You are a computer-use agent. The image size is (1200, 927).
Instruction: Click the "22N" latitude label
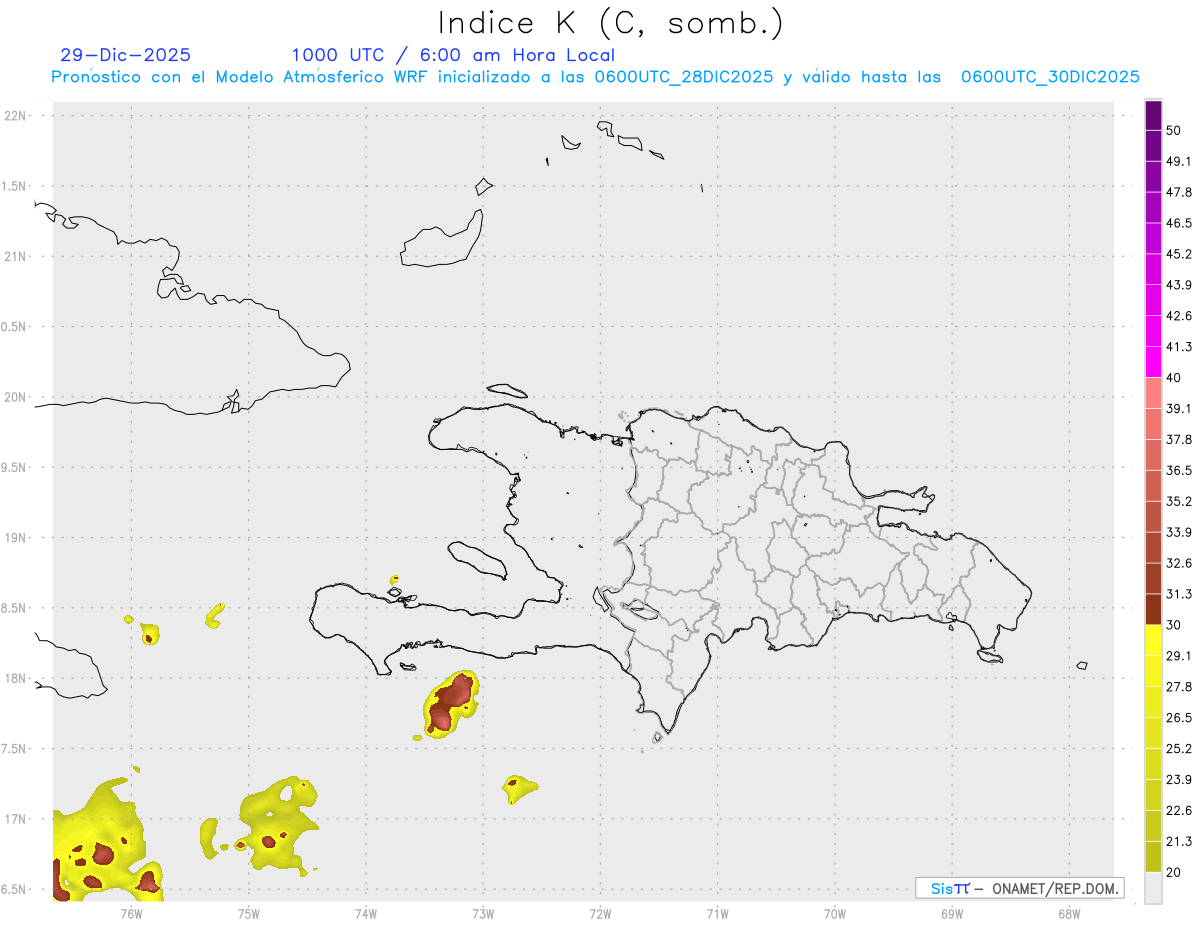coord(17,115)
